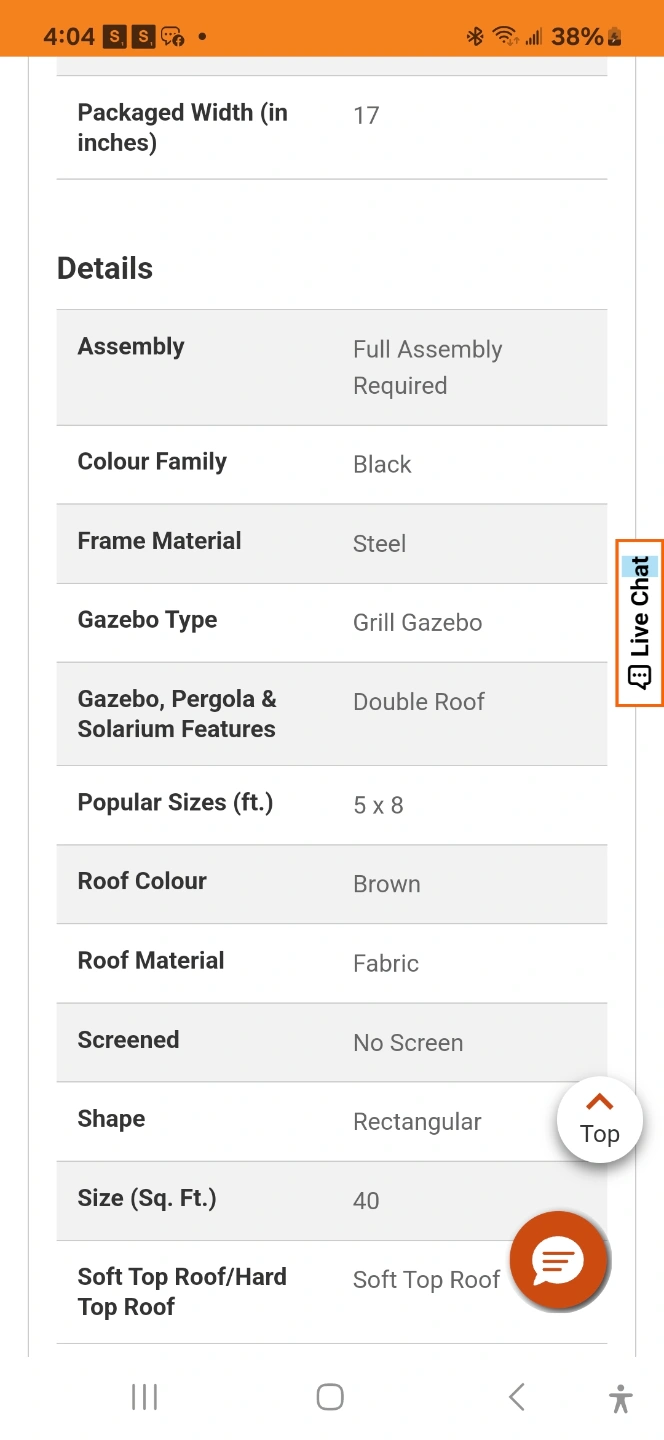Select the Popular Sizes 5 x 8 value
This screenshot has height=1440, width=664.
pyautogui.click(x=378, y=805)
